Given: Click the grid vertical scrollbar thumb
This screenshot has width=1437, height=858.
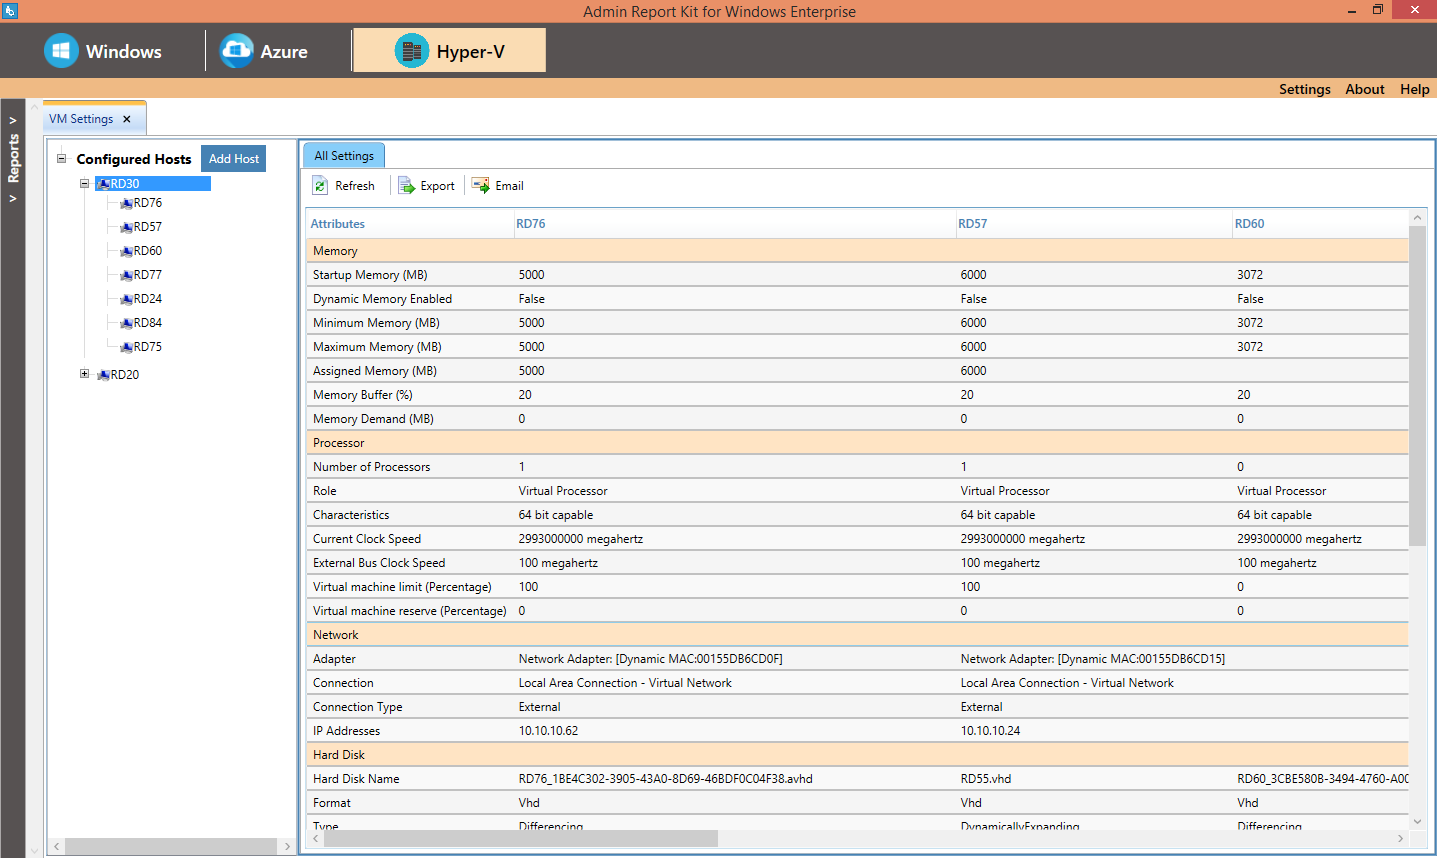Looking at the screenshot, I should [1417, 386].
